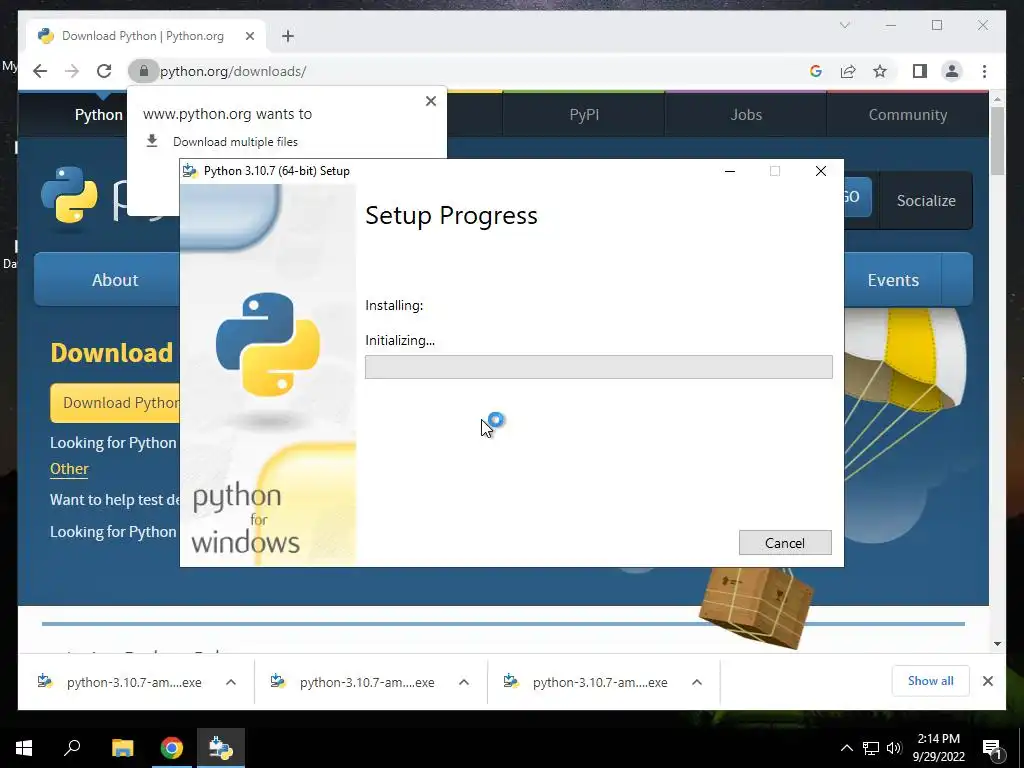Reload the python.org page
1024x768 pixels.
[x=104, y=71]
